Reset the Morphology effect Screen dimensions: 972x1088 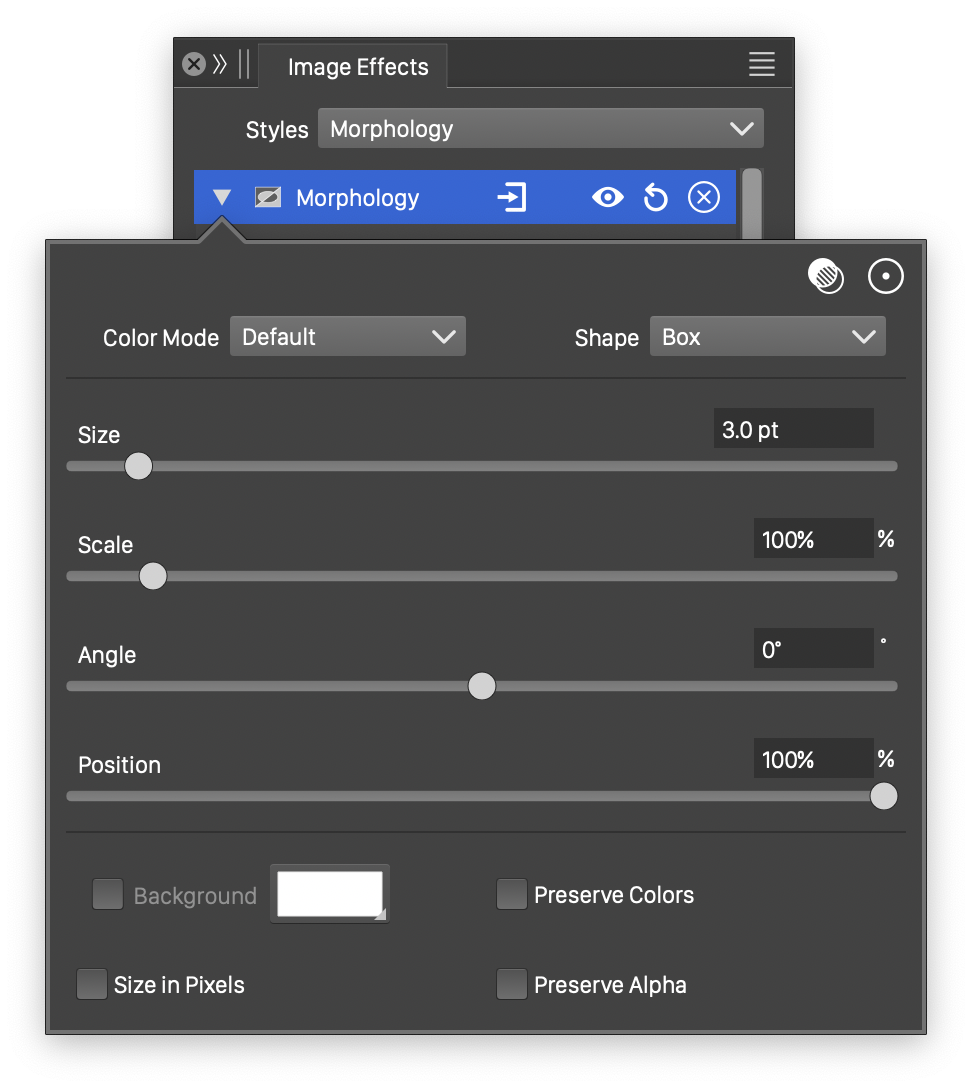655,198
